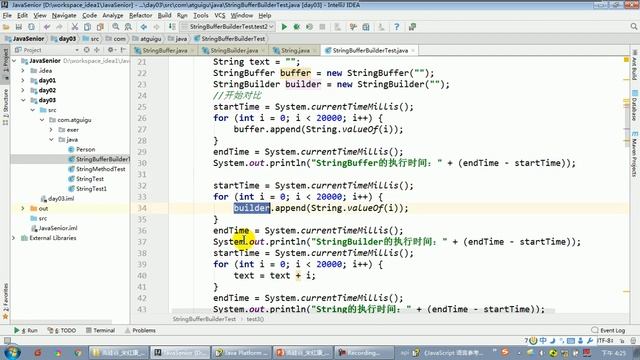
Task: Open the Run tool window button
Action: [x=26, y=330]
